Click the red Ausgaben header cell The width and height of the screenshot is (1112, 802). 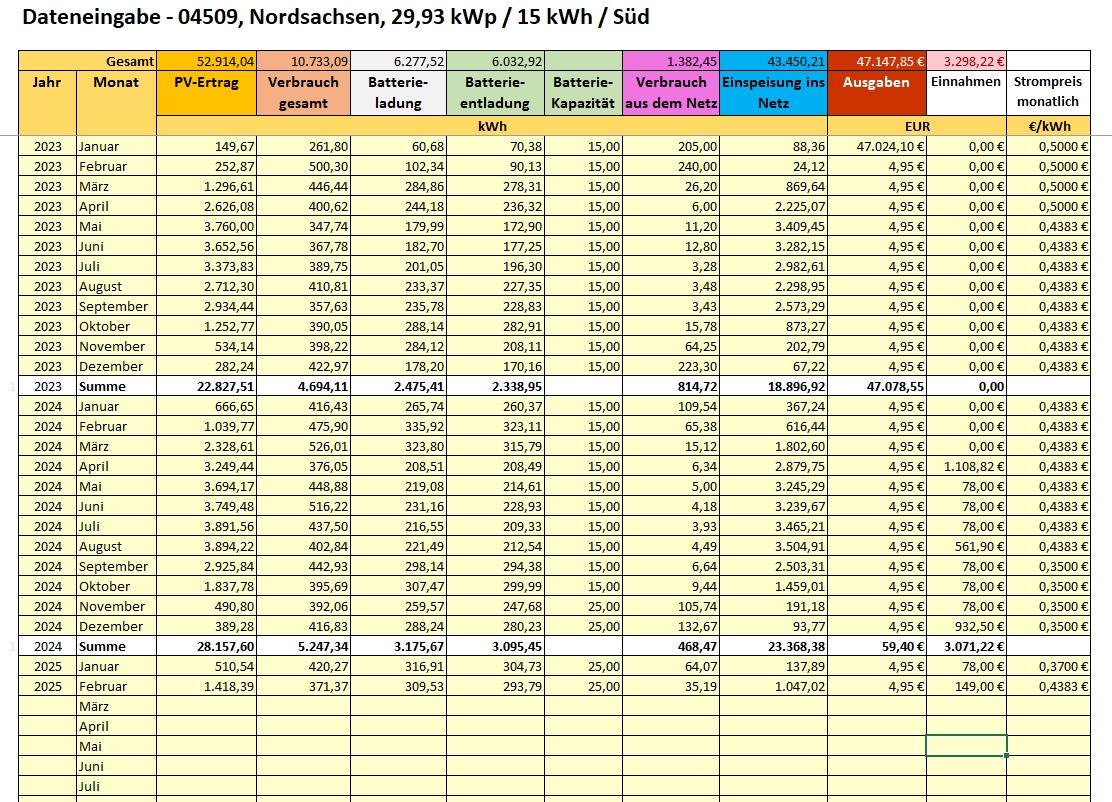pos(876,92)
